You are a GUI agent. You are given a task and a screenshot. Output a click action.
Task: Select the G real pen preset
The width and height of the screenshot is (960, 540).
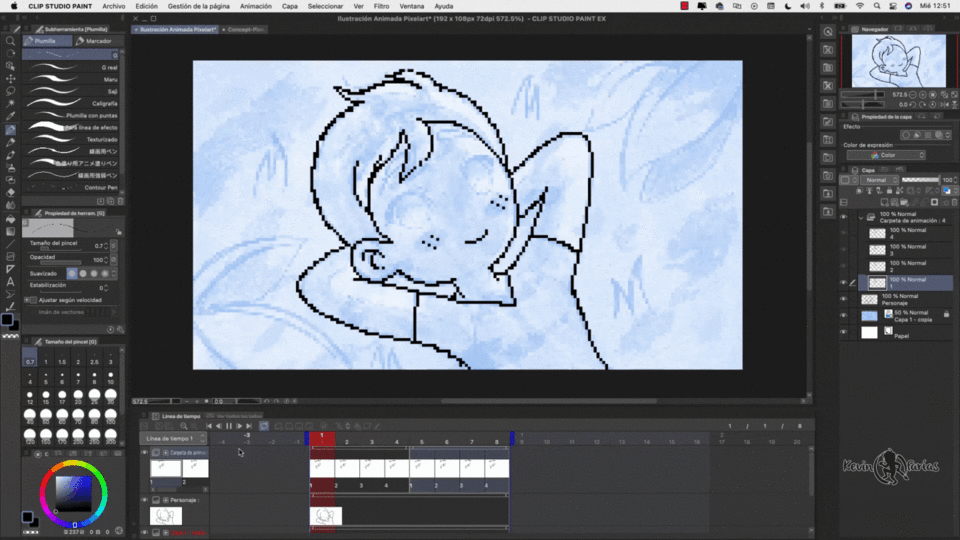tap(70, 67)
